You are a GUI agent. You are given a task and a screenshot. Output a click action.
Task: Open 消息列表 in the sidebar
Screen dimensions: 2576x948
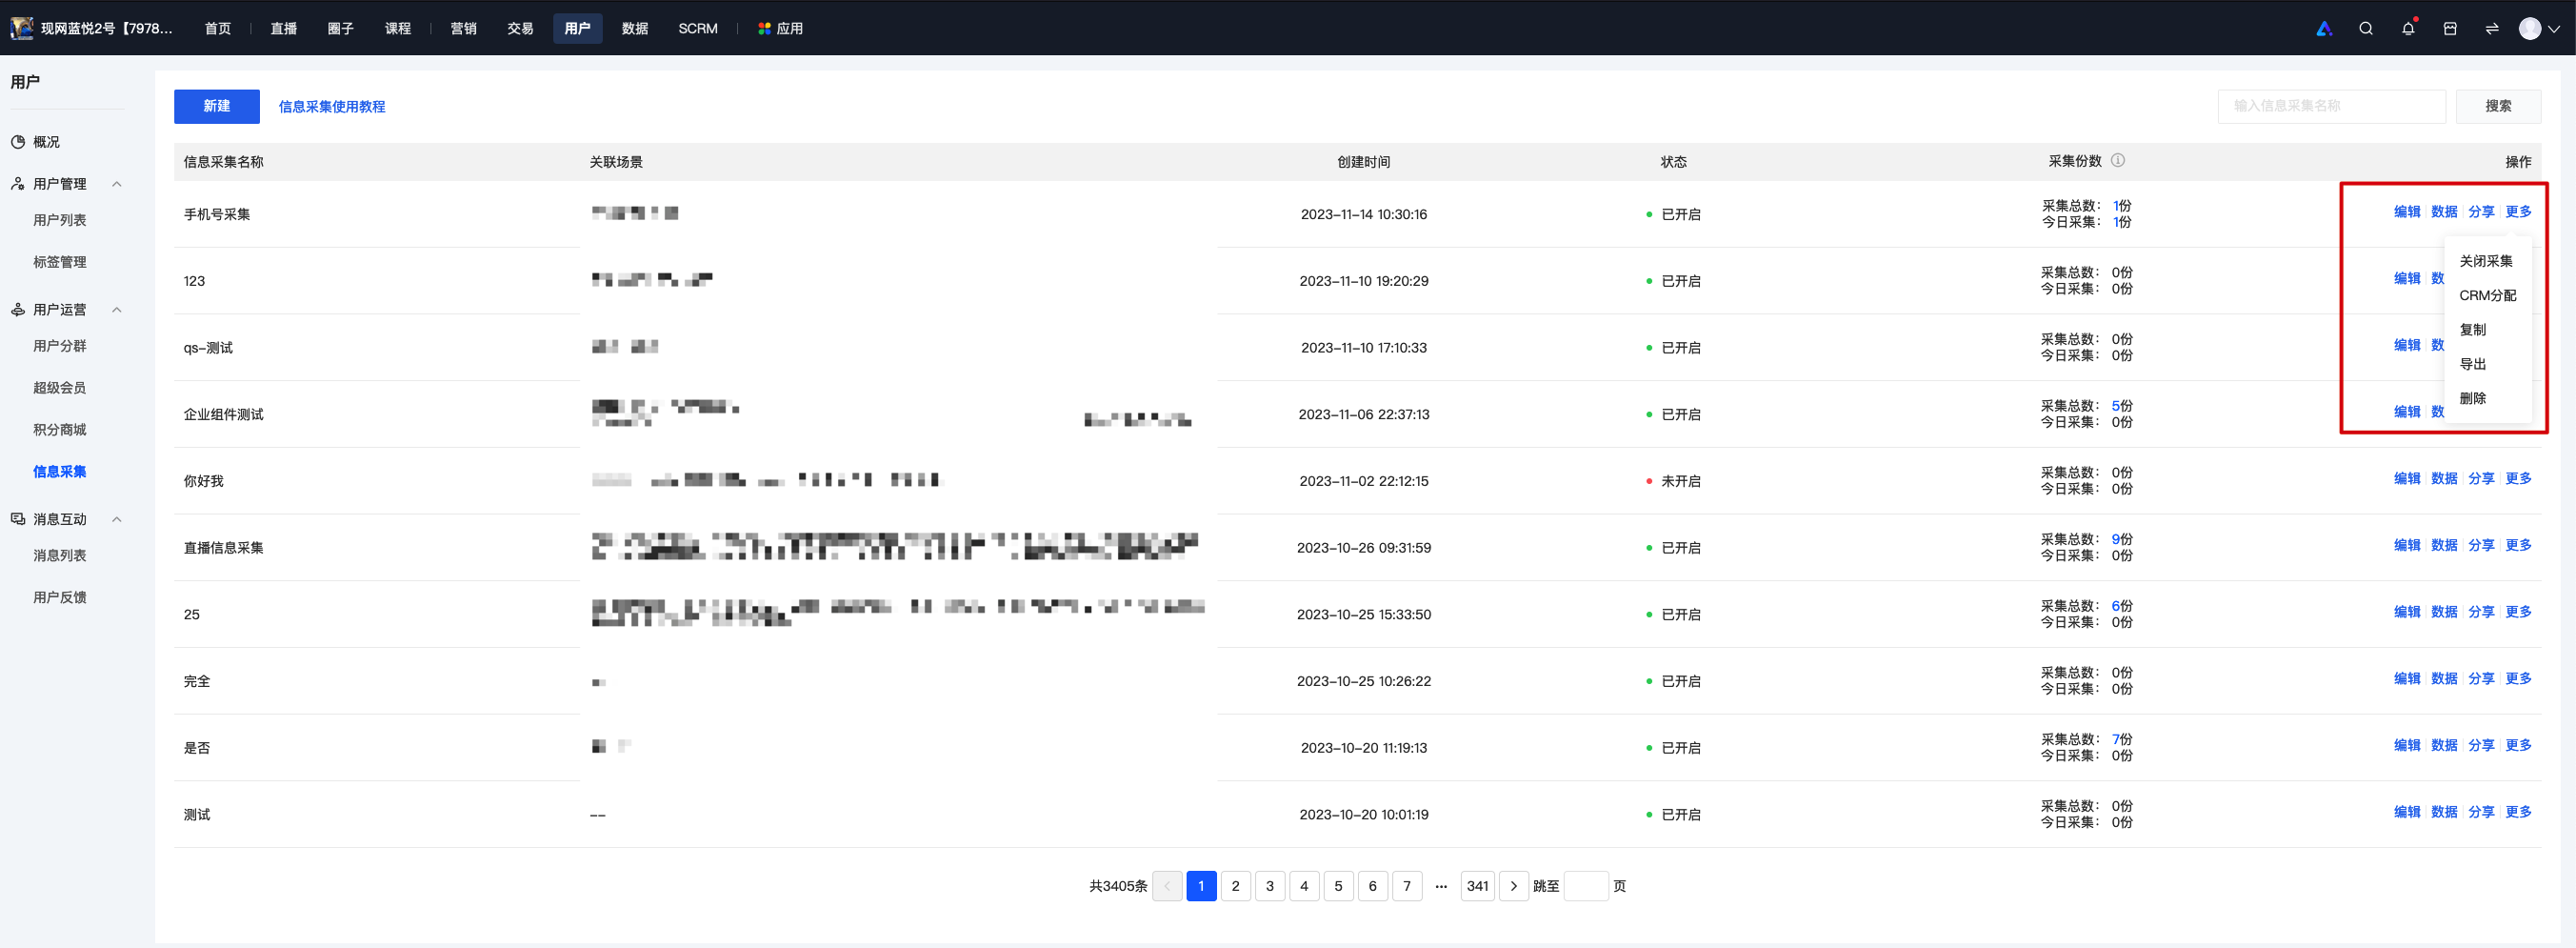pos(60,556)
